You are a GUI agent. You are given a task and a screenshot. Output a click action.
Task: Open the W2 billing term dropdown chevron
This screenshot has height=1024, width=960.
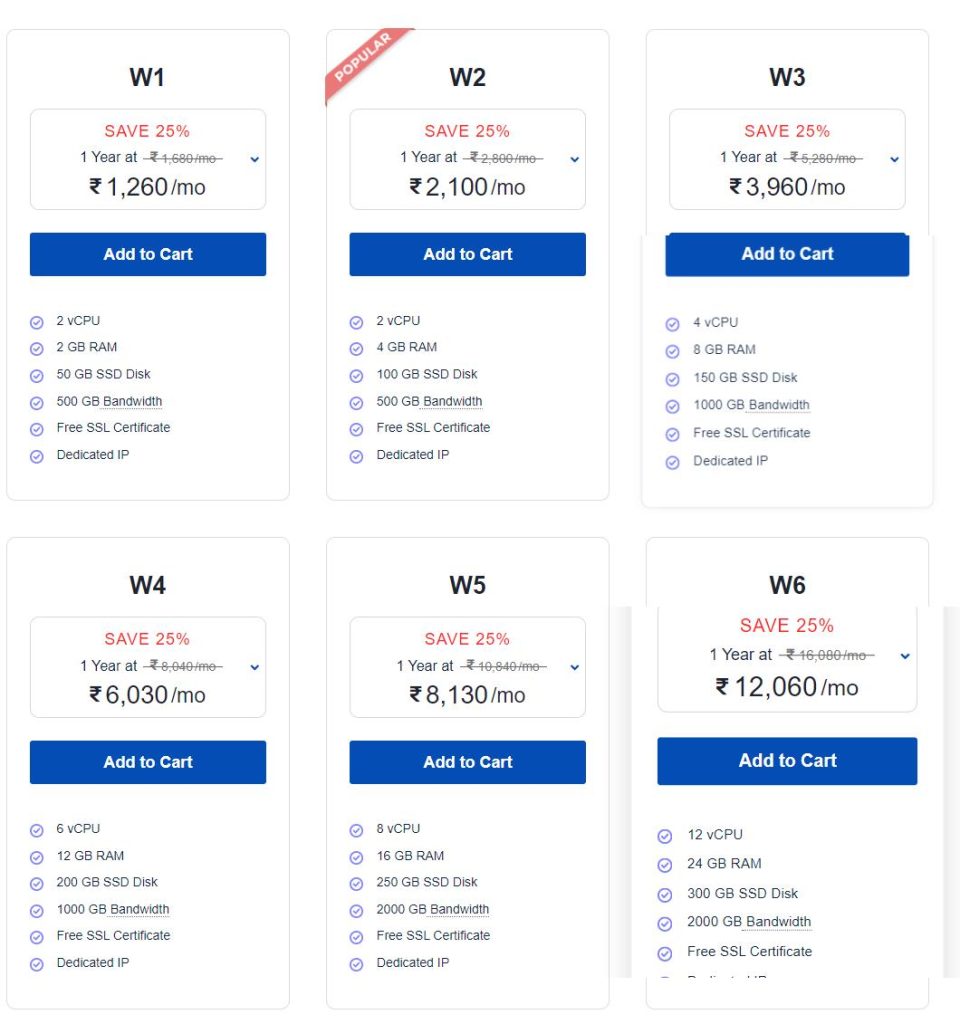pyautogui.click(x=575, y=159)
